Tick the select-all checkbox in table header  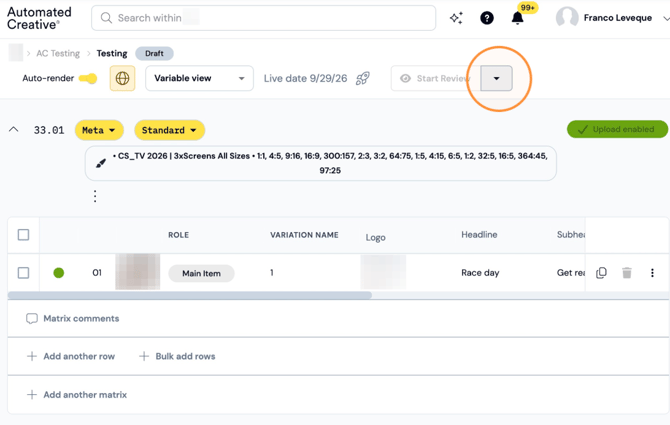pos(24,234)
